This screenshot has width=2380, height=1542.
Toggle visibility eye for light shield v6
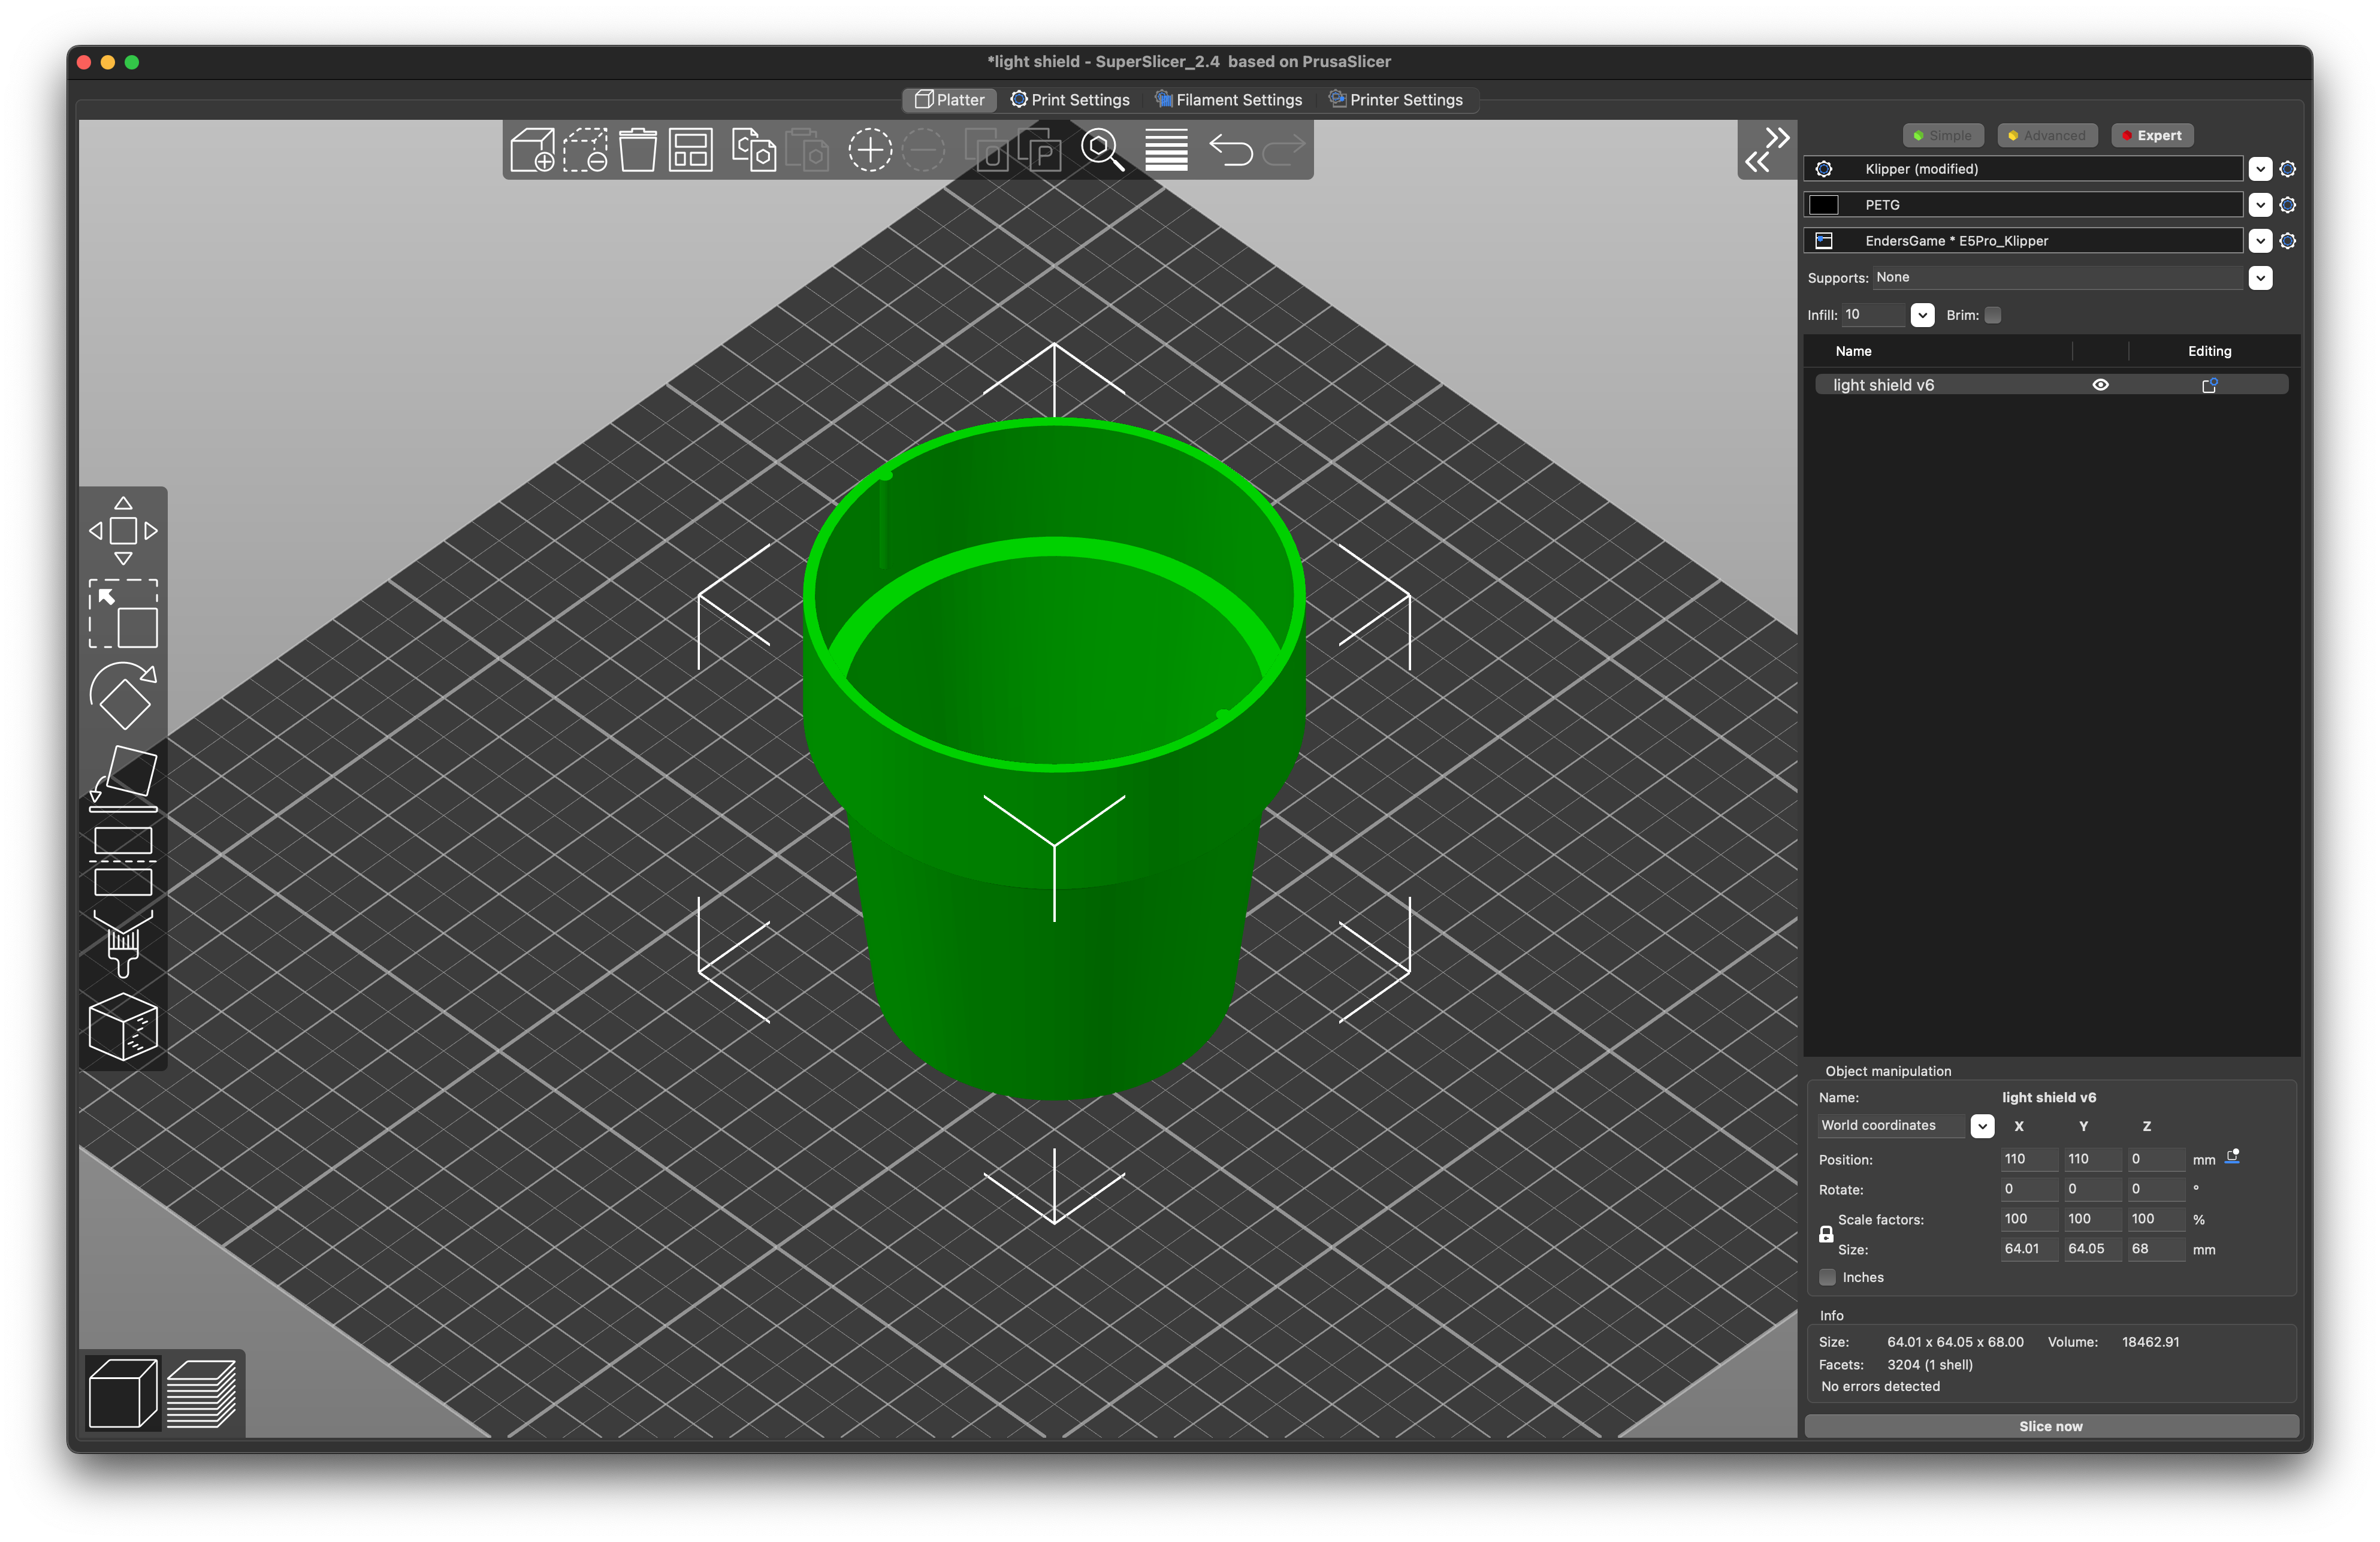click(x=2100, y=385)
